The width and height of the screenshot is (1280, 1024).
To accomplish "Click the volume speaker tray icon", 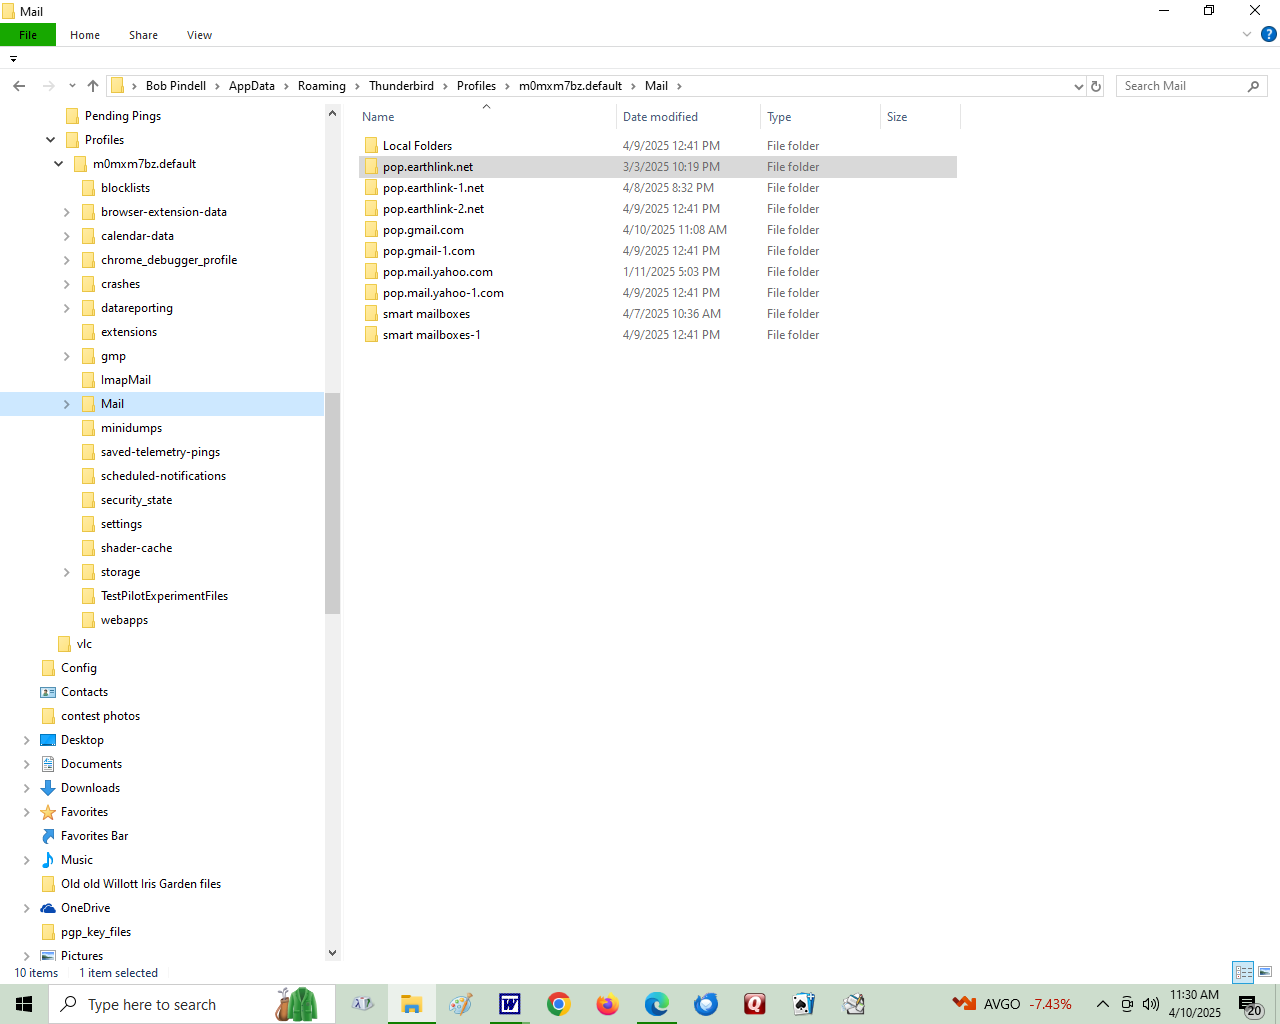I will pyautogui.click(x=1151, y=1004).
